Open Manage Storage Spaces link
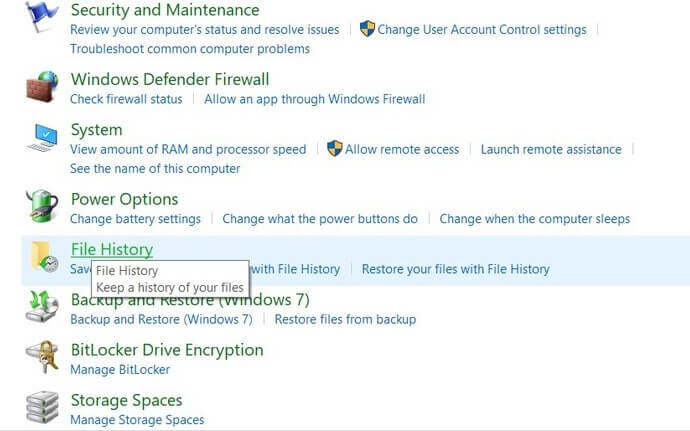The height and width of the screenshot is (431, 690). 137,420
